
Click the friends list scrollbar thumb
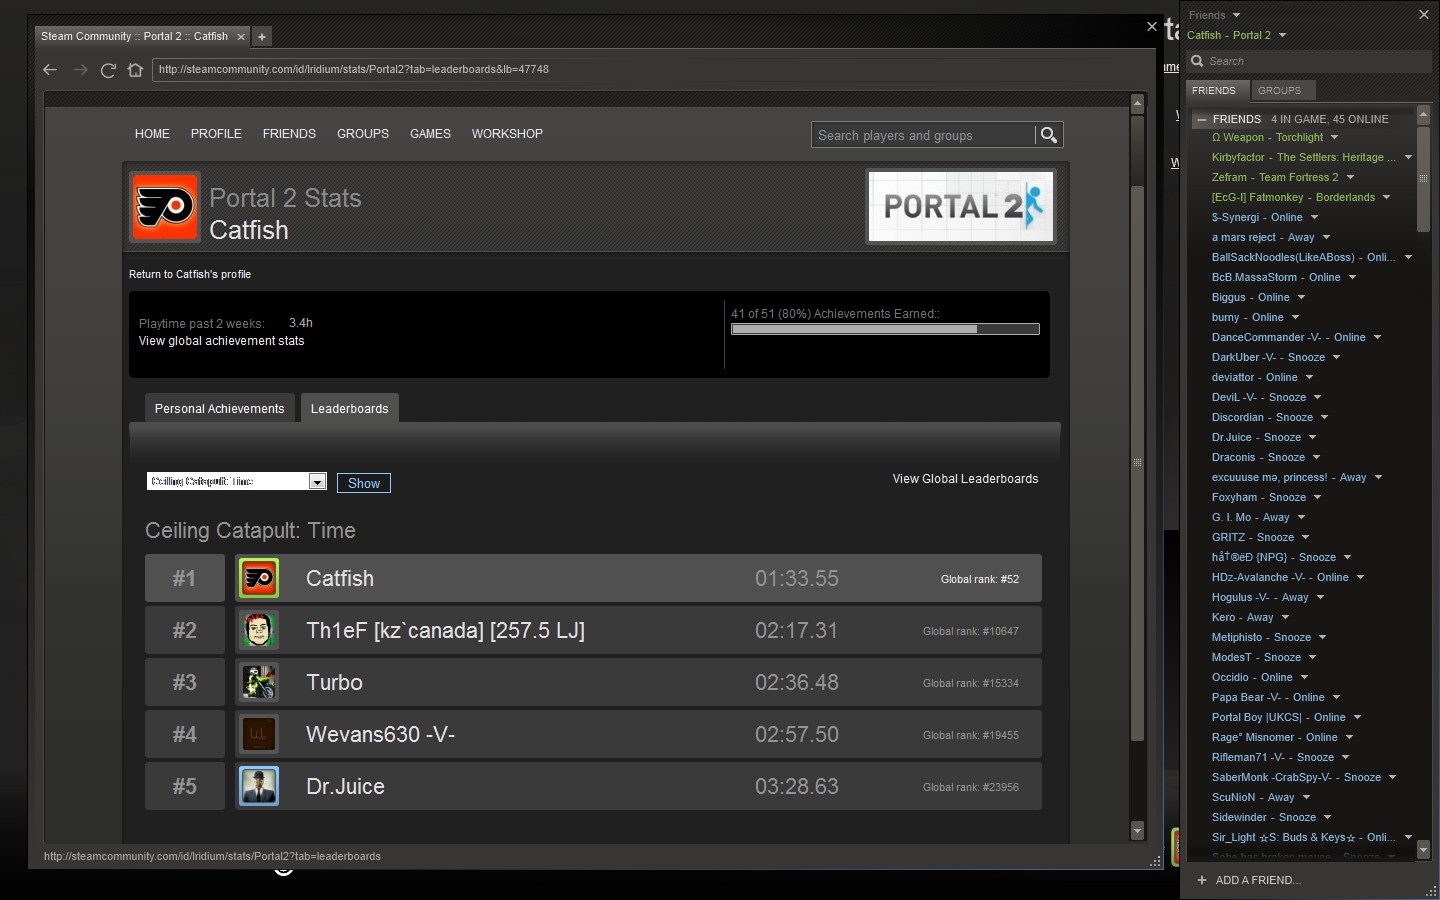click(x=1424, y=178)
